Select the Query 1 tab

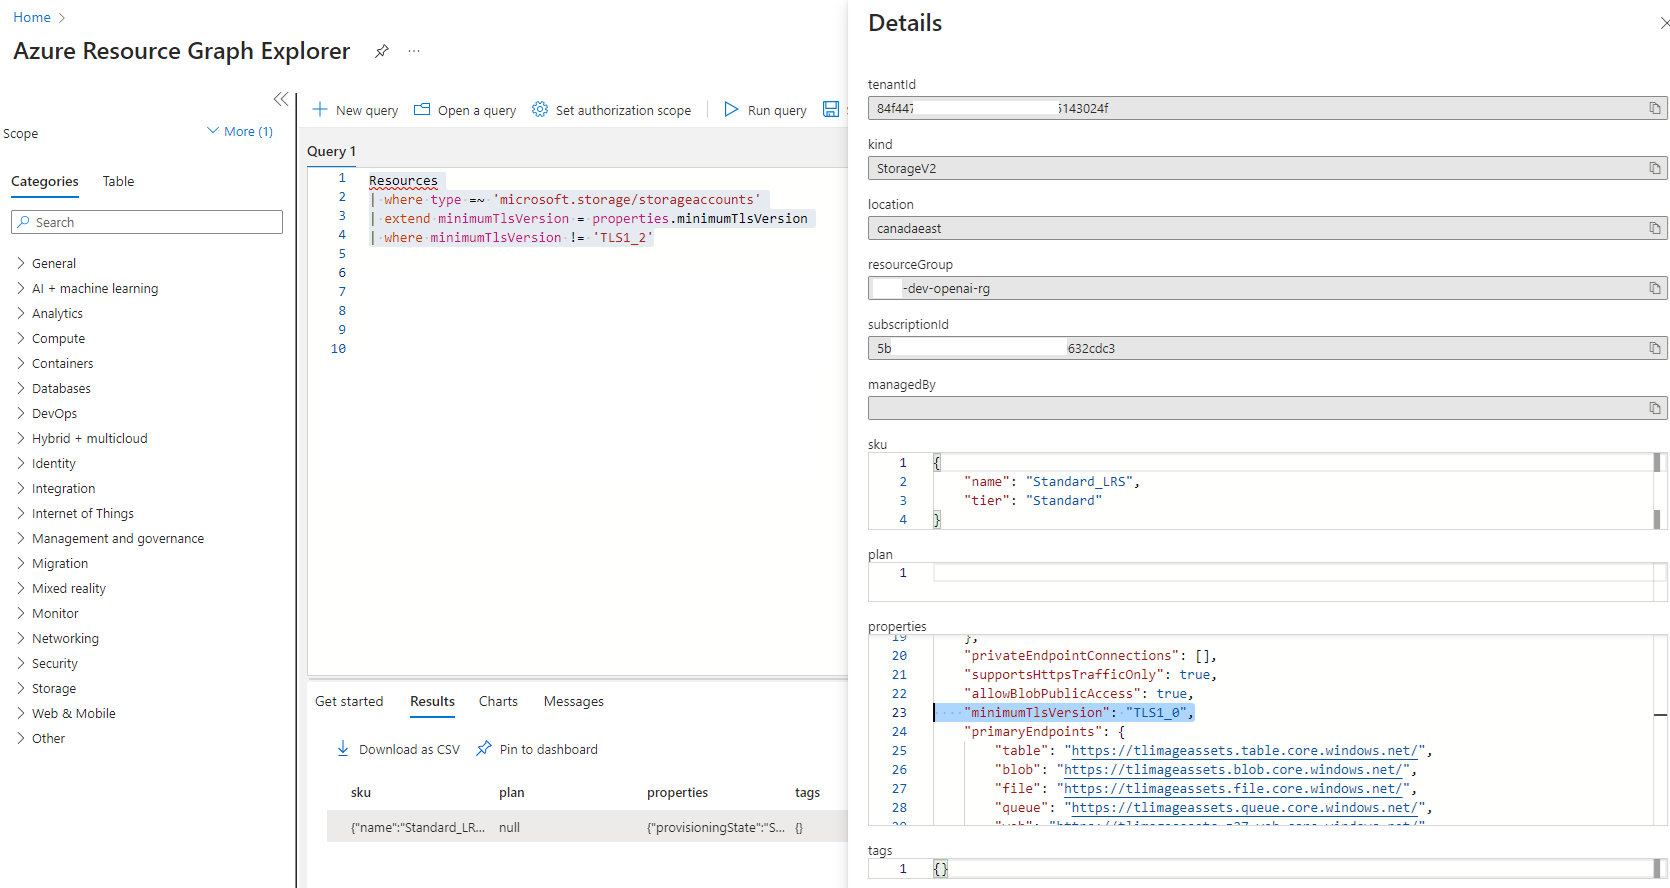point(331,151)
